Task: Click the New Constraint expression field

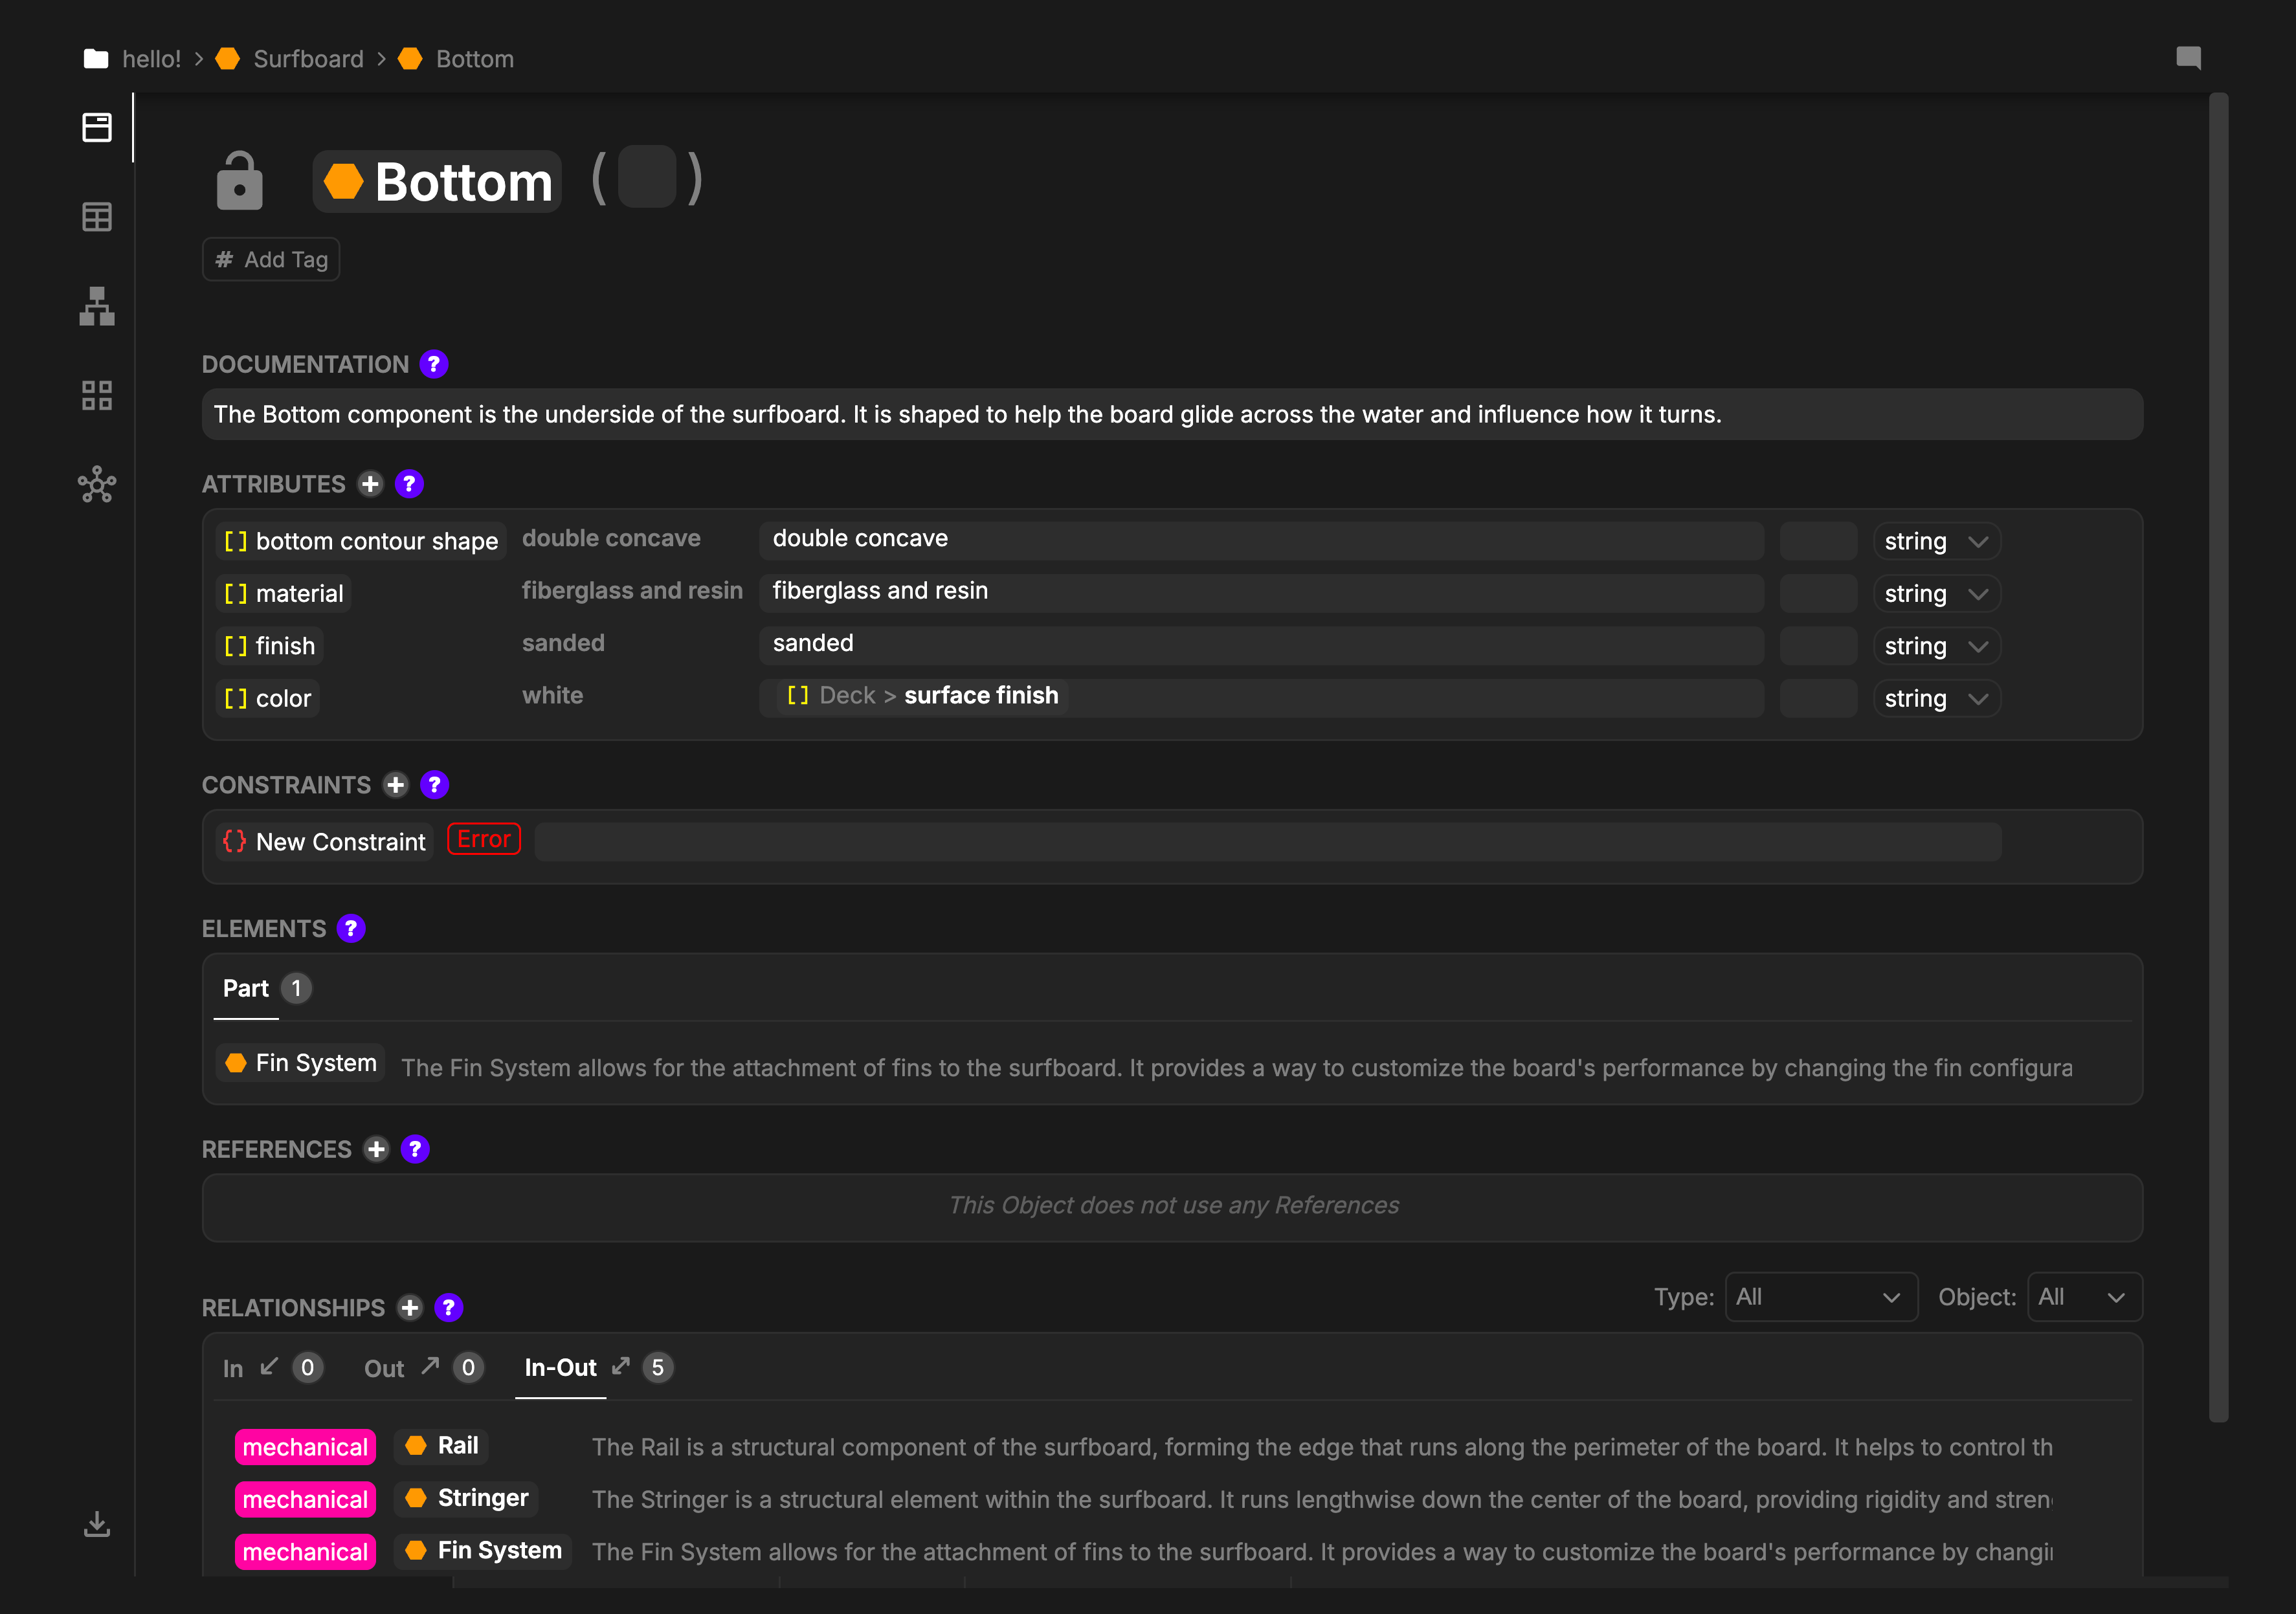Action: click(x=1267, y=842)
